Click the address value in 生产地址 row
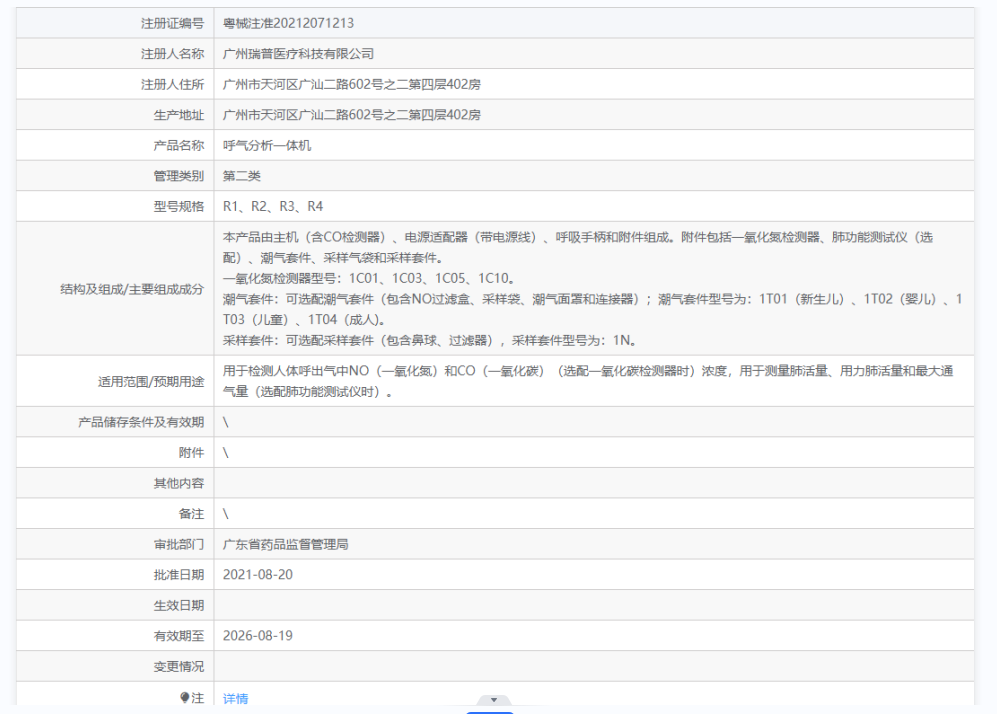This screenshot has height=714, width=997. coord(352,115)
